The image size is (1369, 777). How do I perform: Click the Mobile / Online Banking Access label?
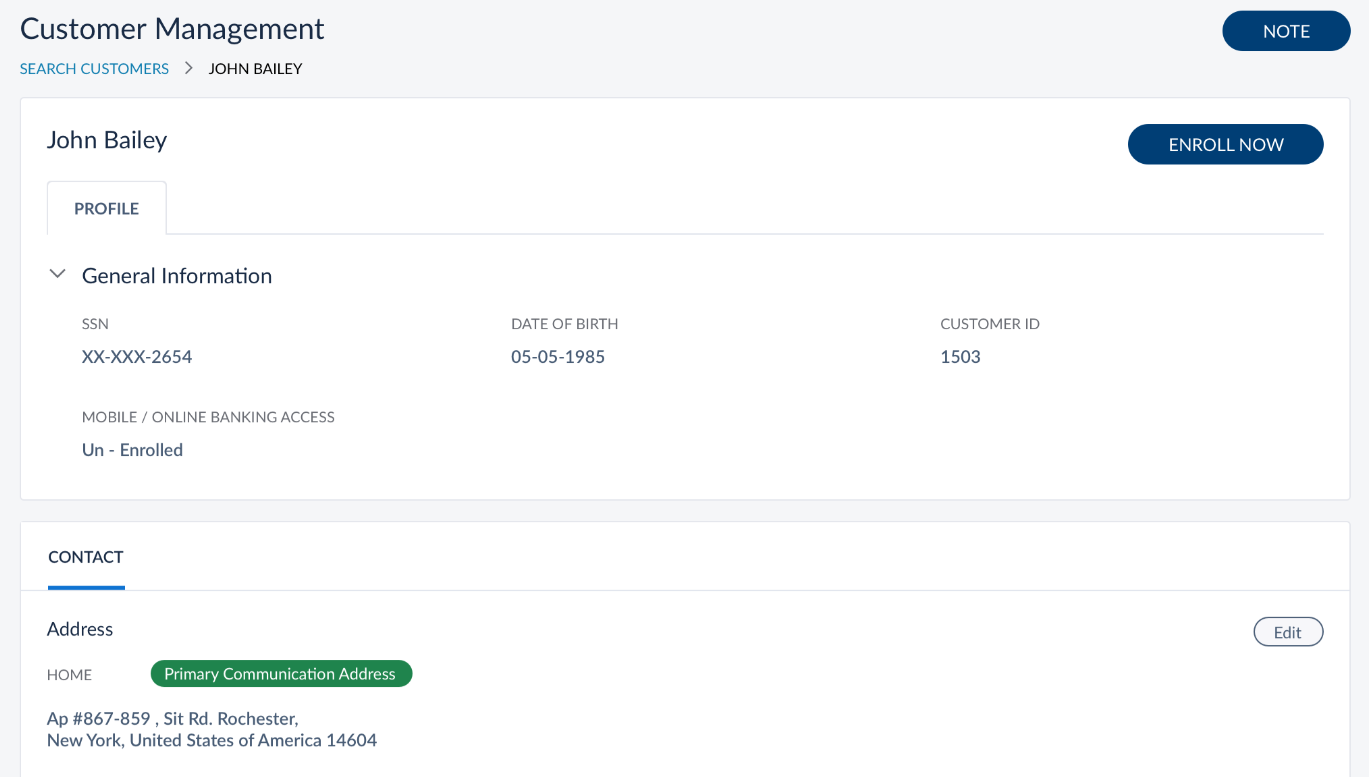pos(208,417)
